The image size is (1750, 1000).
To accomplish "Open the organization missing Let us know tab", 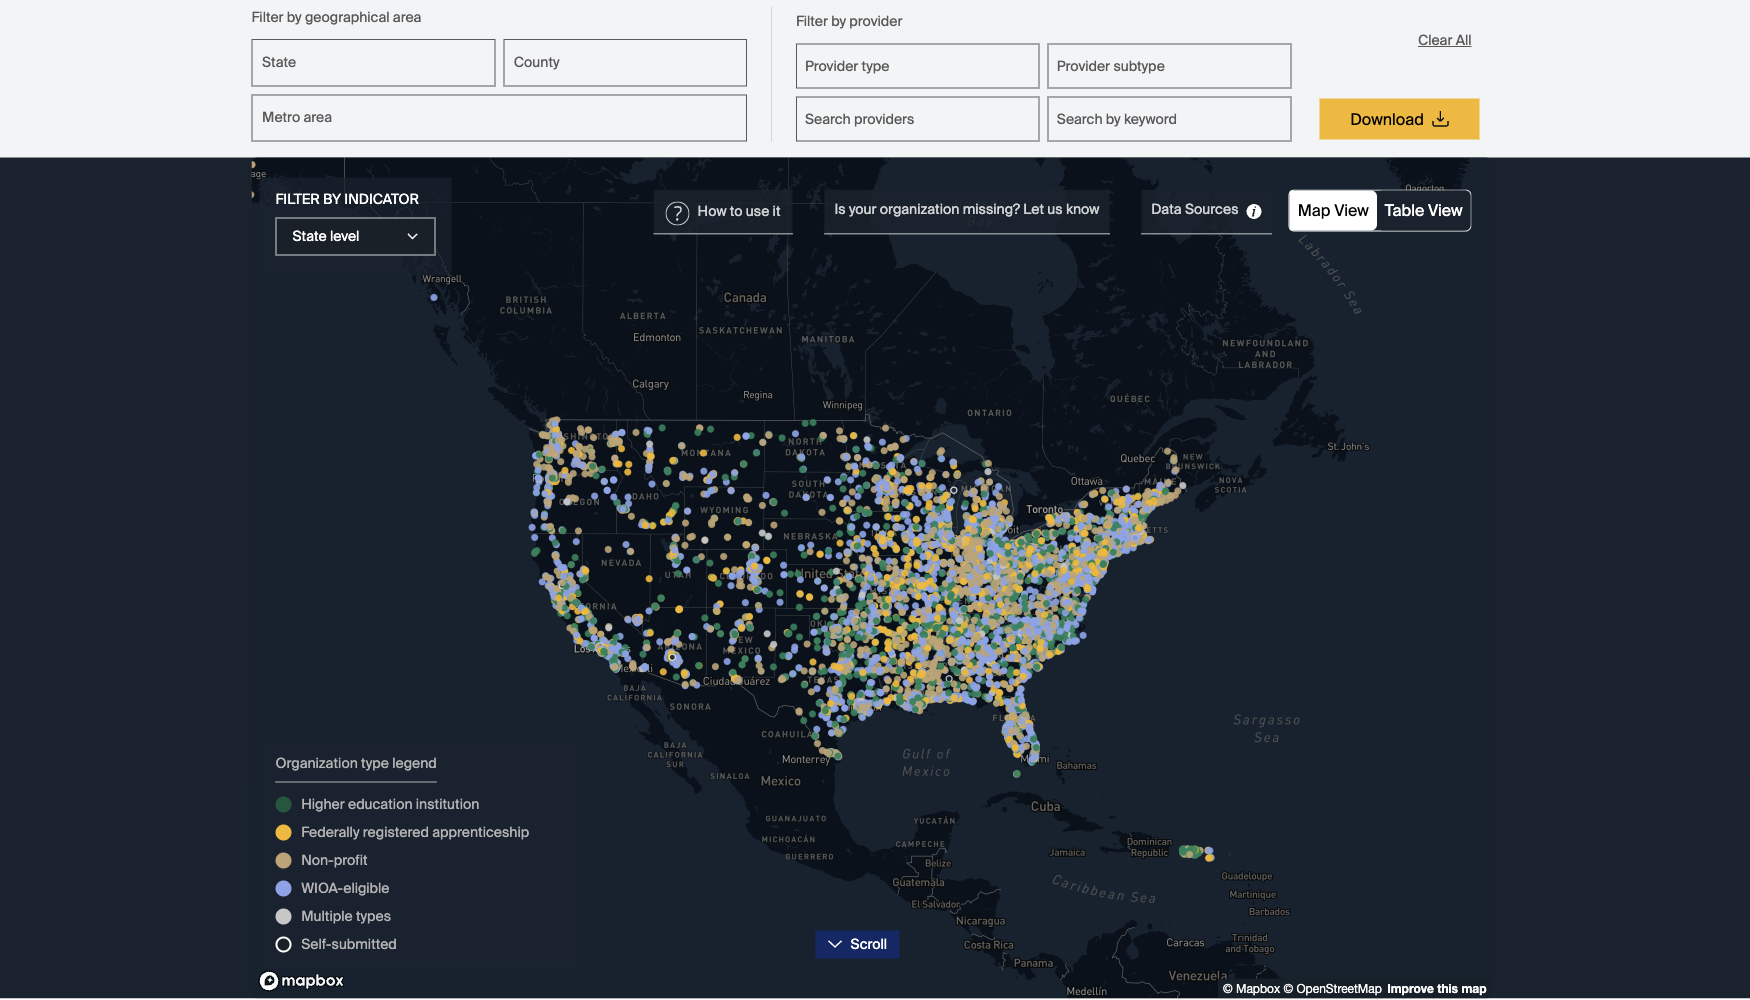I will pyautogui.click(x=966, y=210).
